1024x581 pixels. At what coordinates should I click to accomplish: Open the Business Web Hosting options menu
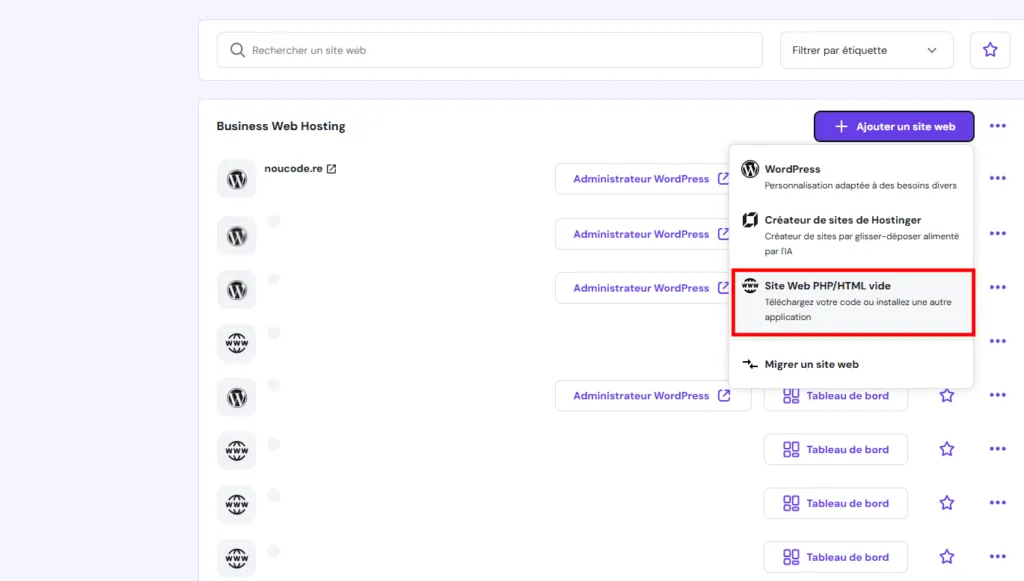pos(997,125)
